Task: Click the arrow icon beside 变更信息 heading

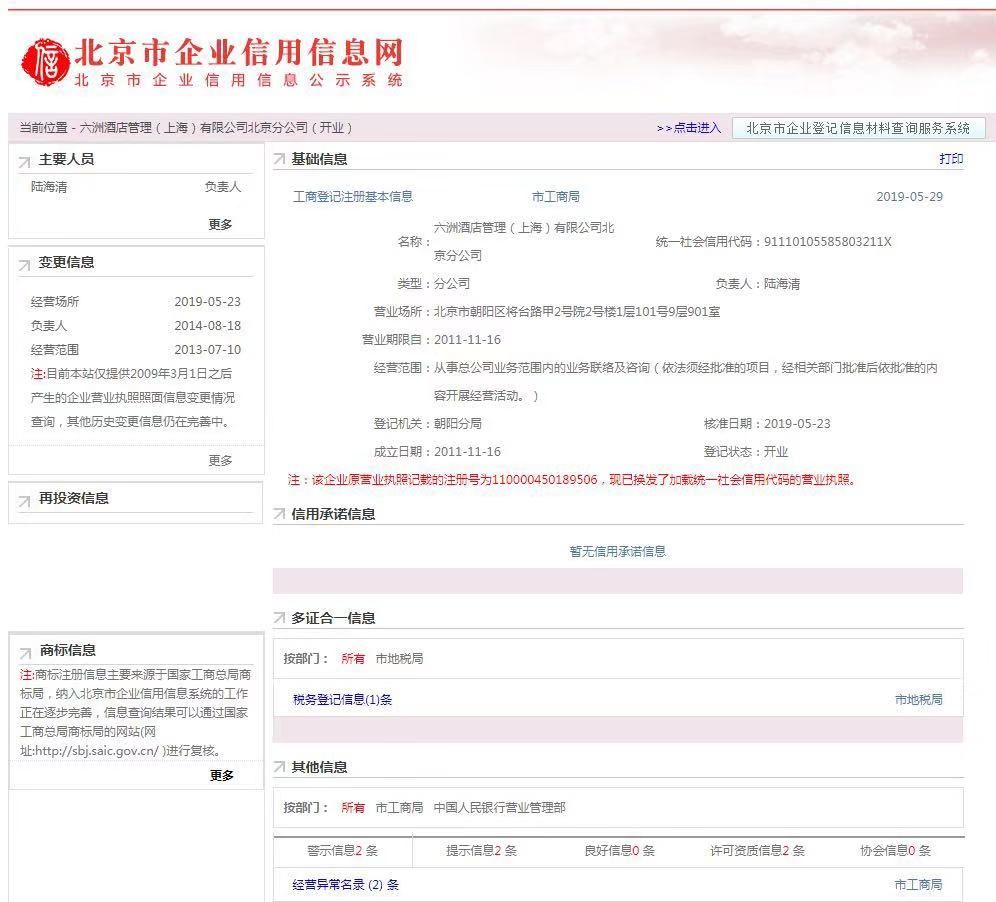Action: [25, 265]
